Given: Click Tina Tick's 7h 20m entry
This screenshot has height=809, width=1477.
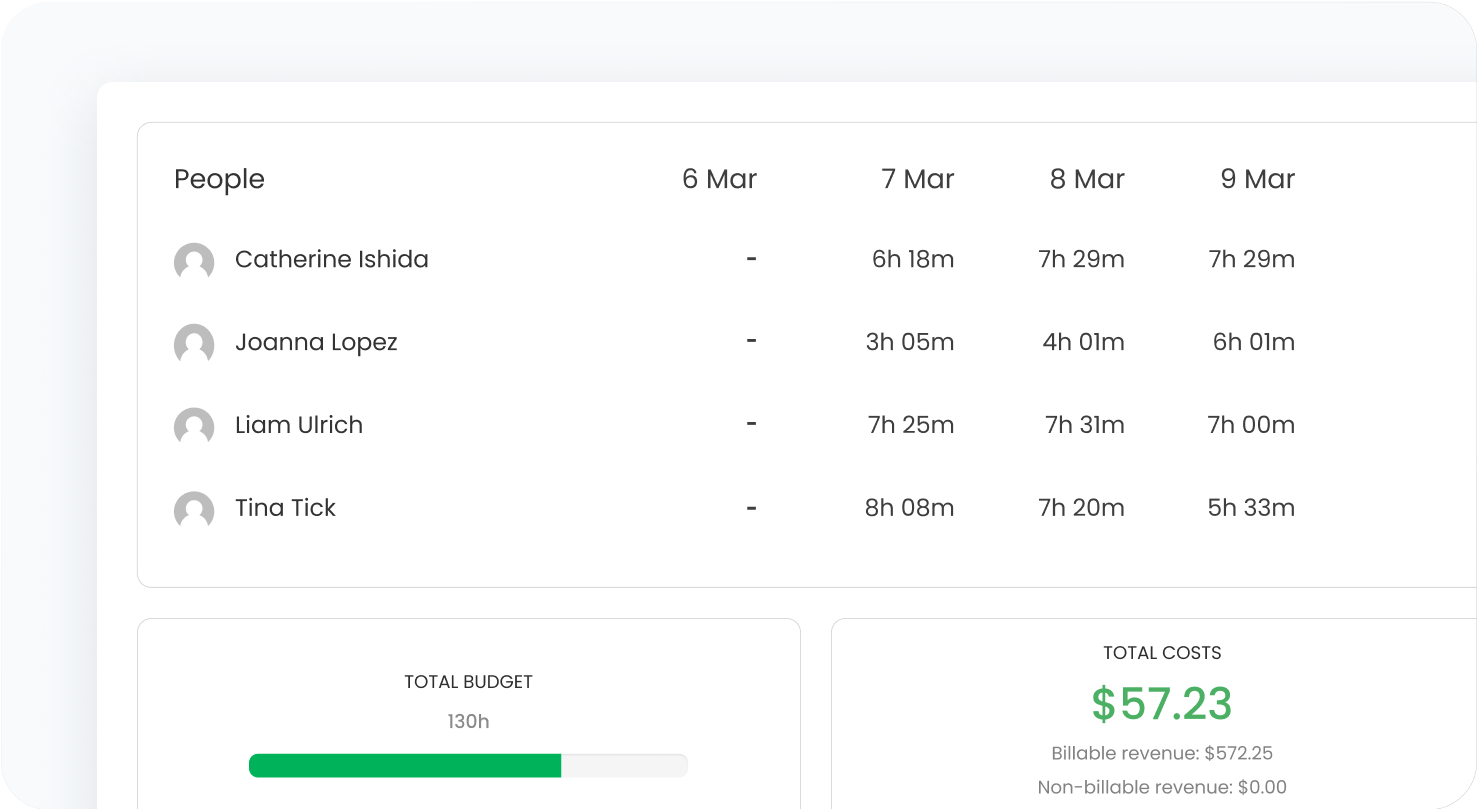Looking at the screenshot, I should 1082,508.
